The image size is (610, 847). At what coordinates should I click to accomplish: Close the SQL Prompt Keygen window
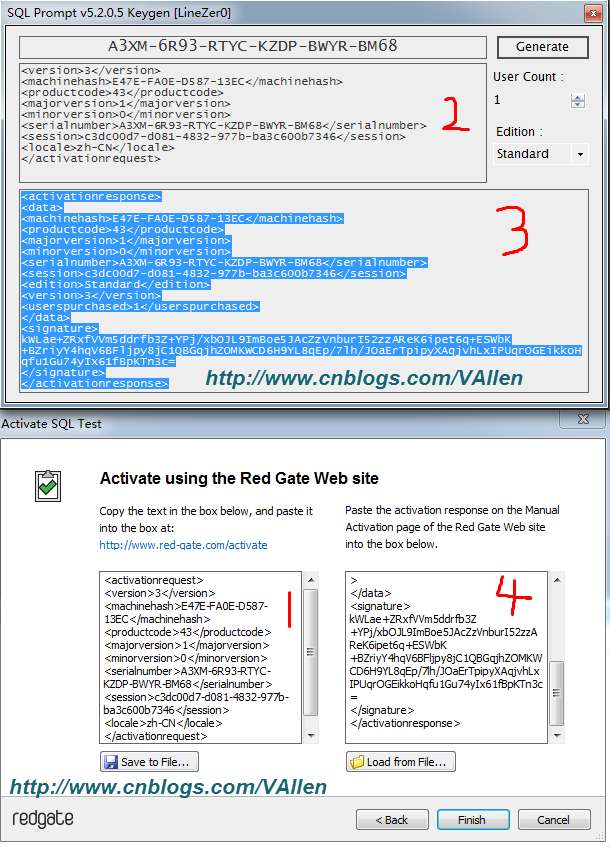click(x=593, y=13)
